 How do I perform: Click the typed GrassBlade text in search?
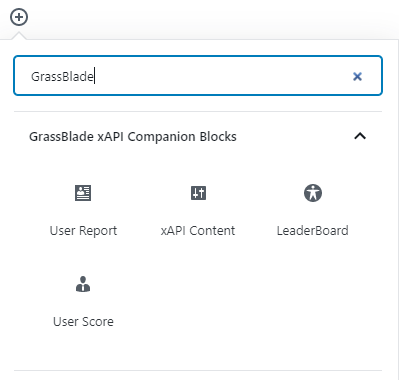[62, 77]
